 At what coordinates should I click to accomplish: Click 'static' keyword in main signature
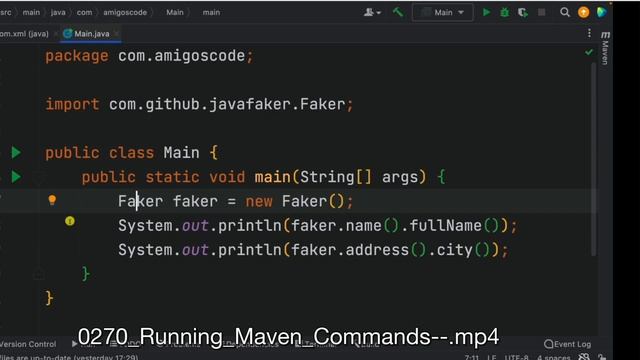click(172, 177)
